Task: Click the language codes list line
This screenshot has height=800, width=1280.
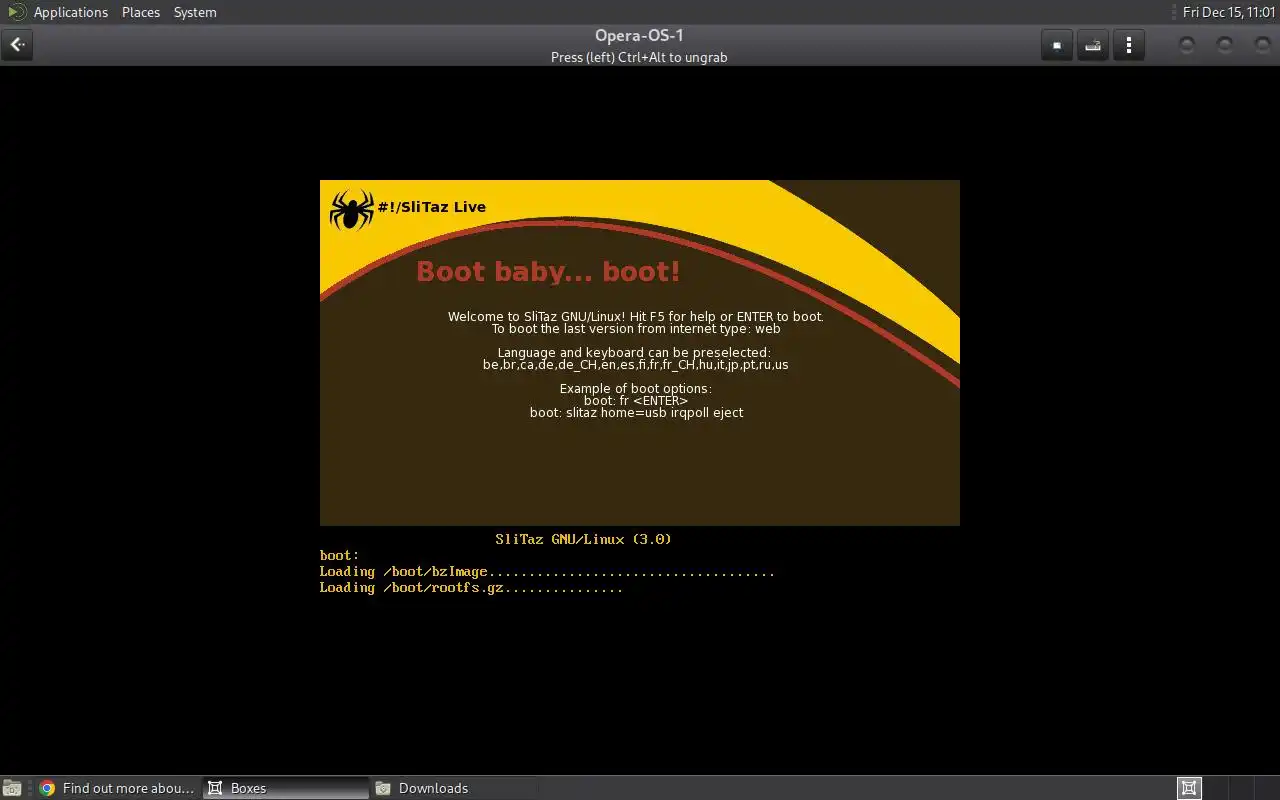Action: 636,365
